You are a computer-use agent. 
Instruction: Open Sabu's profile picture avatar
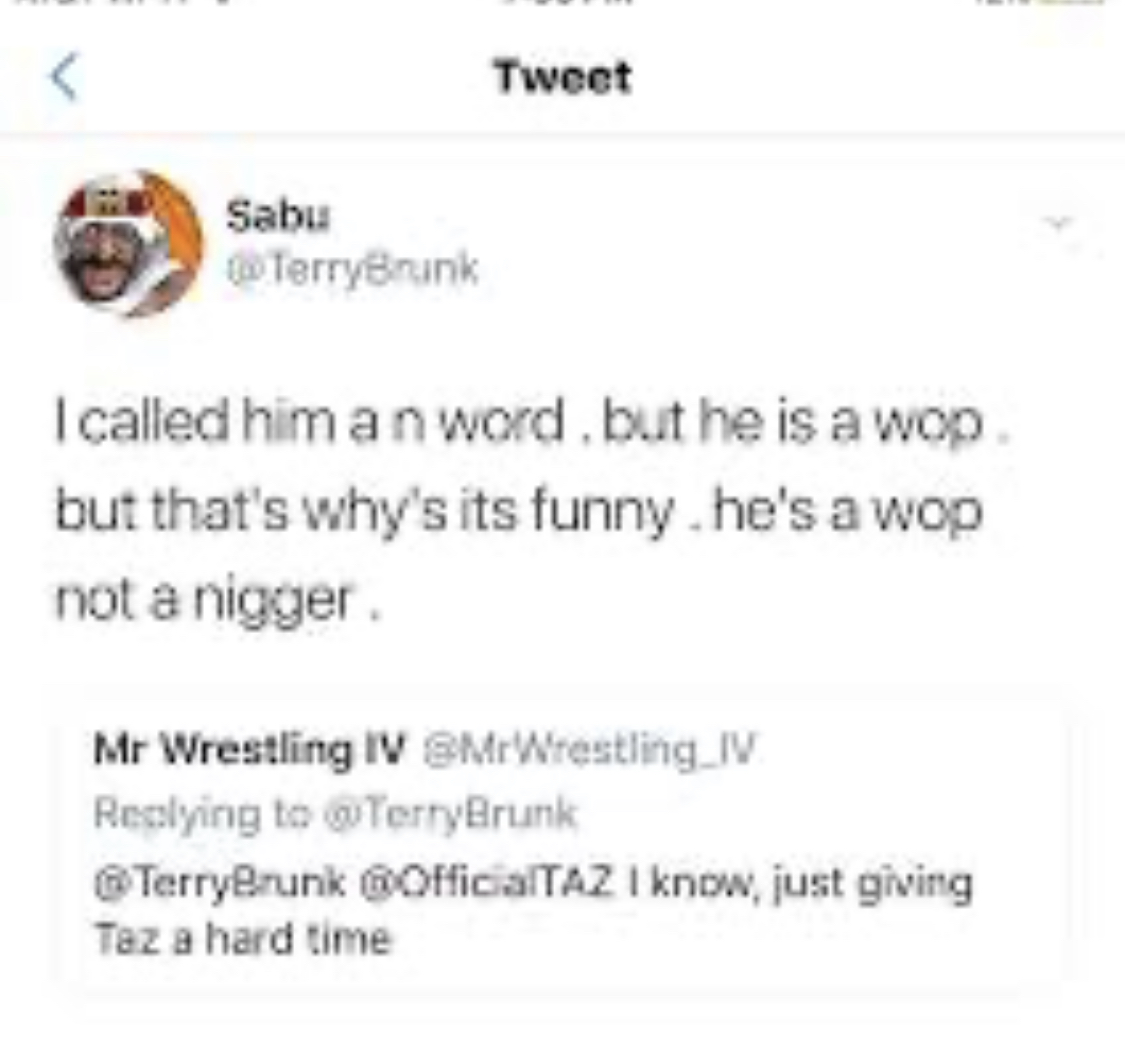click(x=128, y=244)
